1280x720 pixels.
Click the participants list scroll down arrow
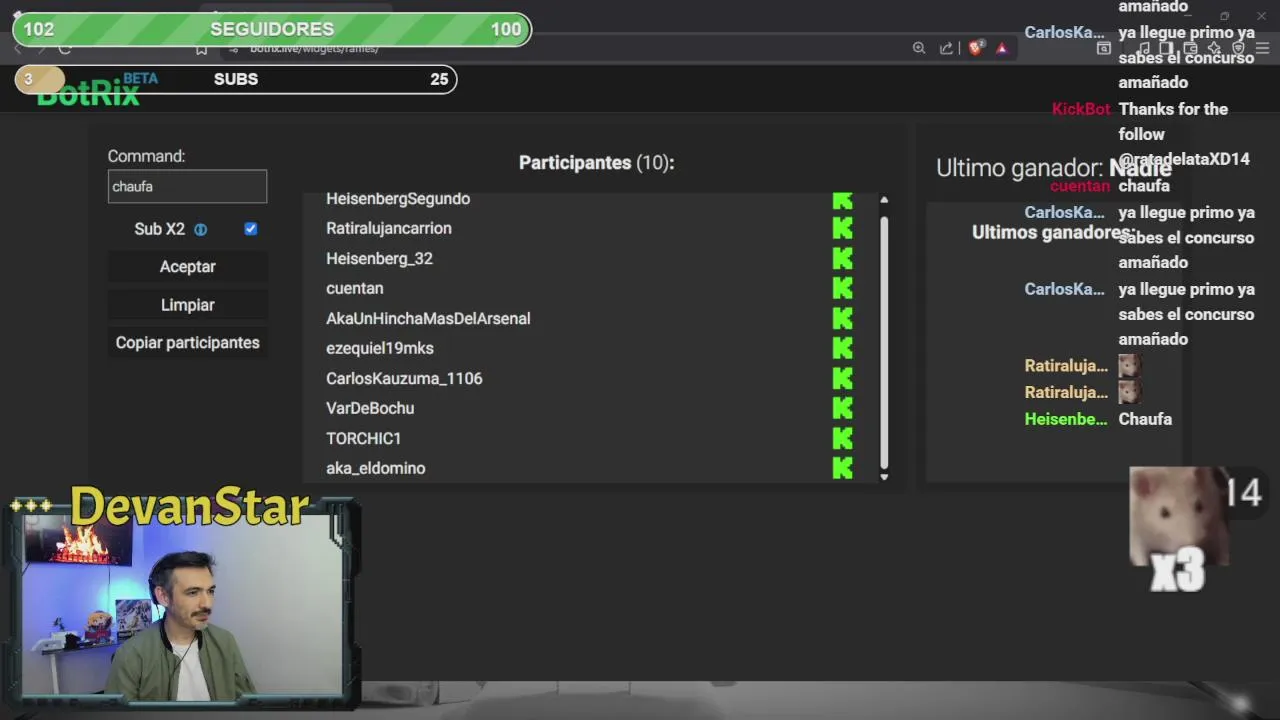click(884, 477)
